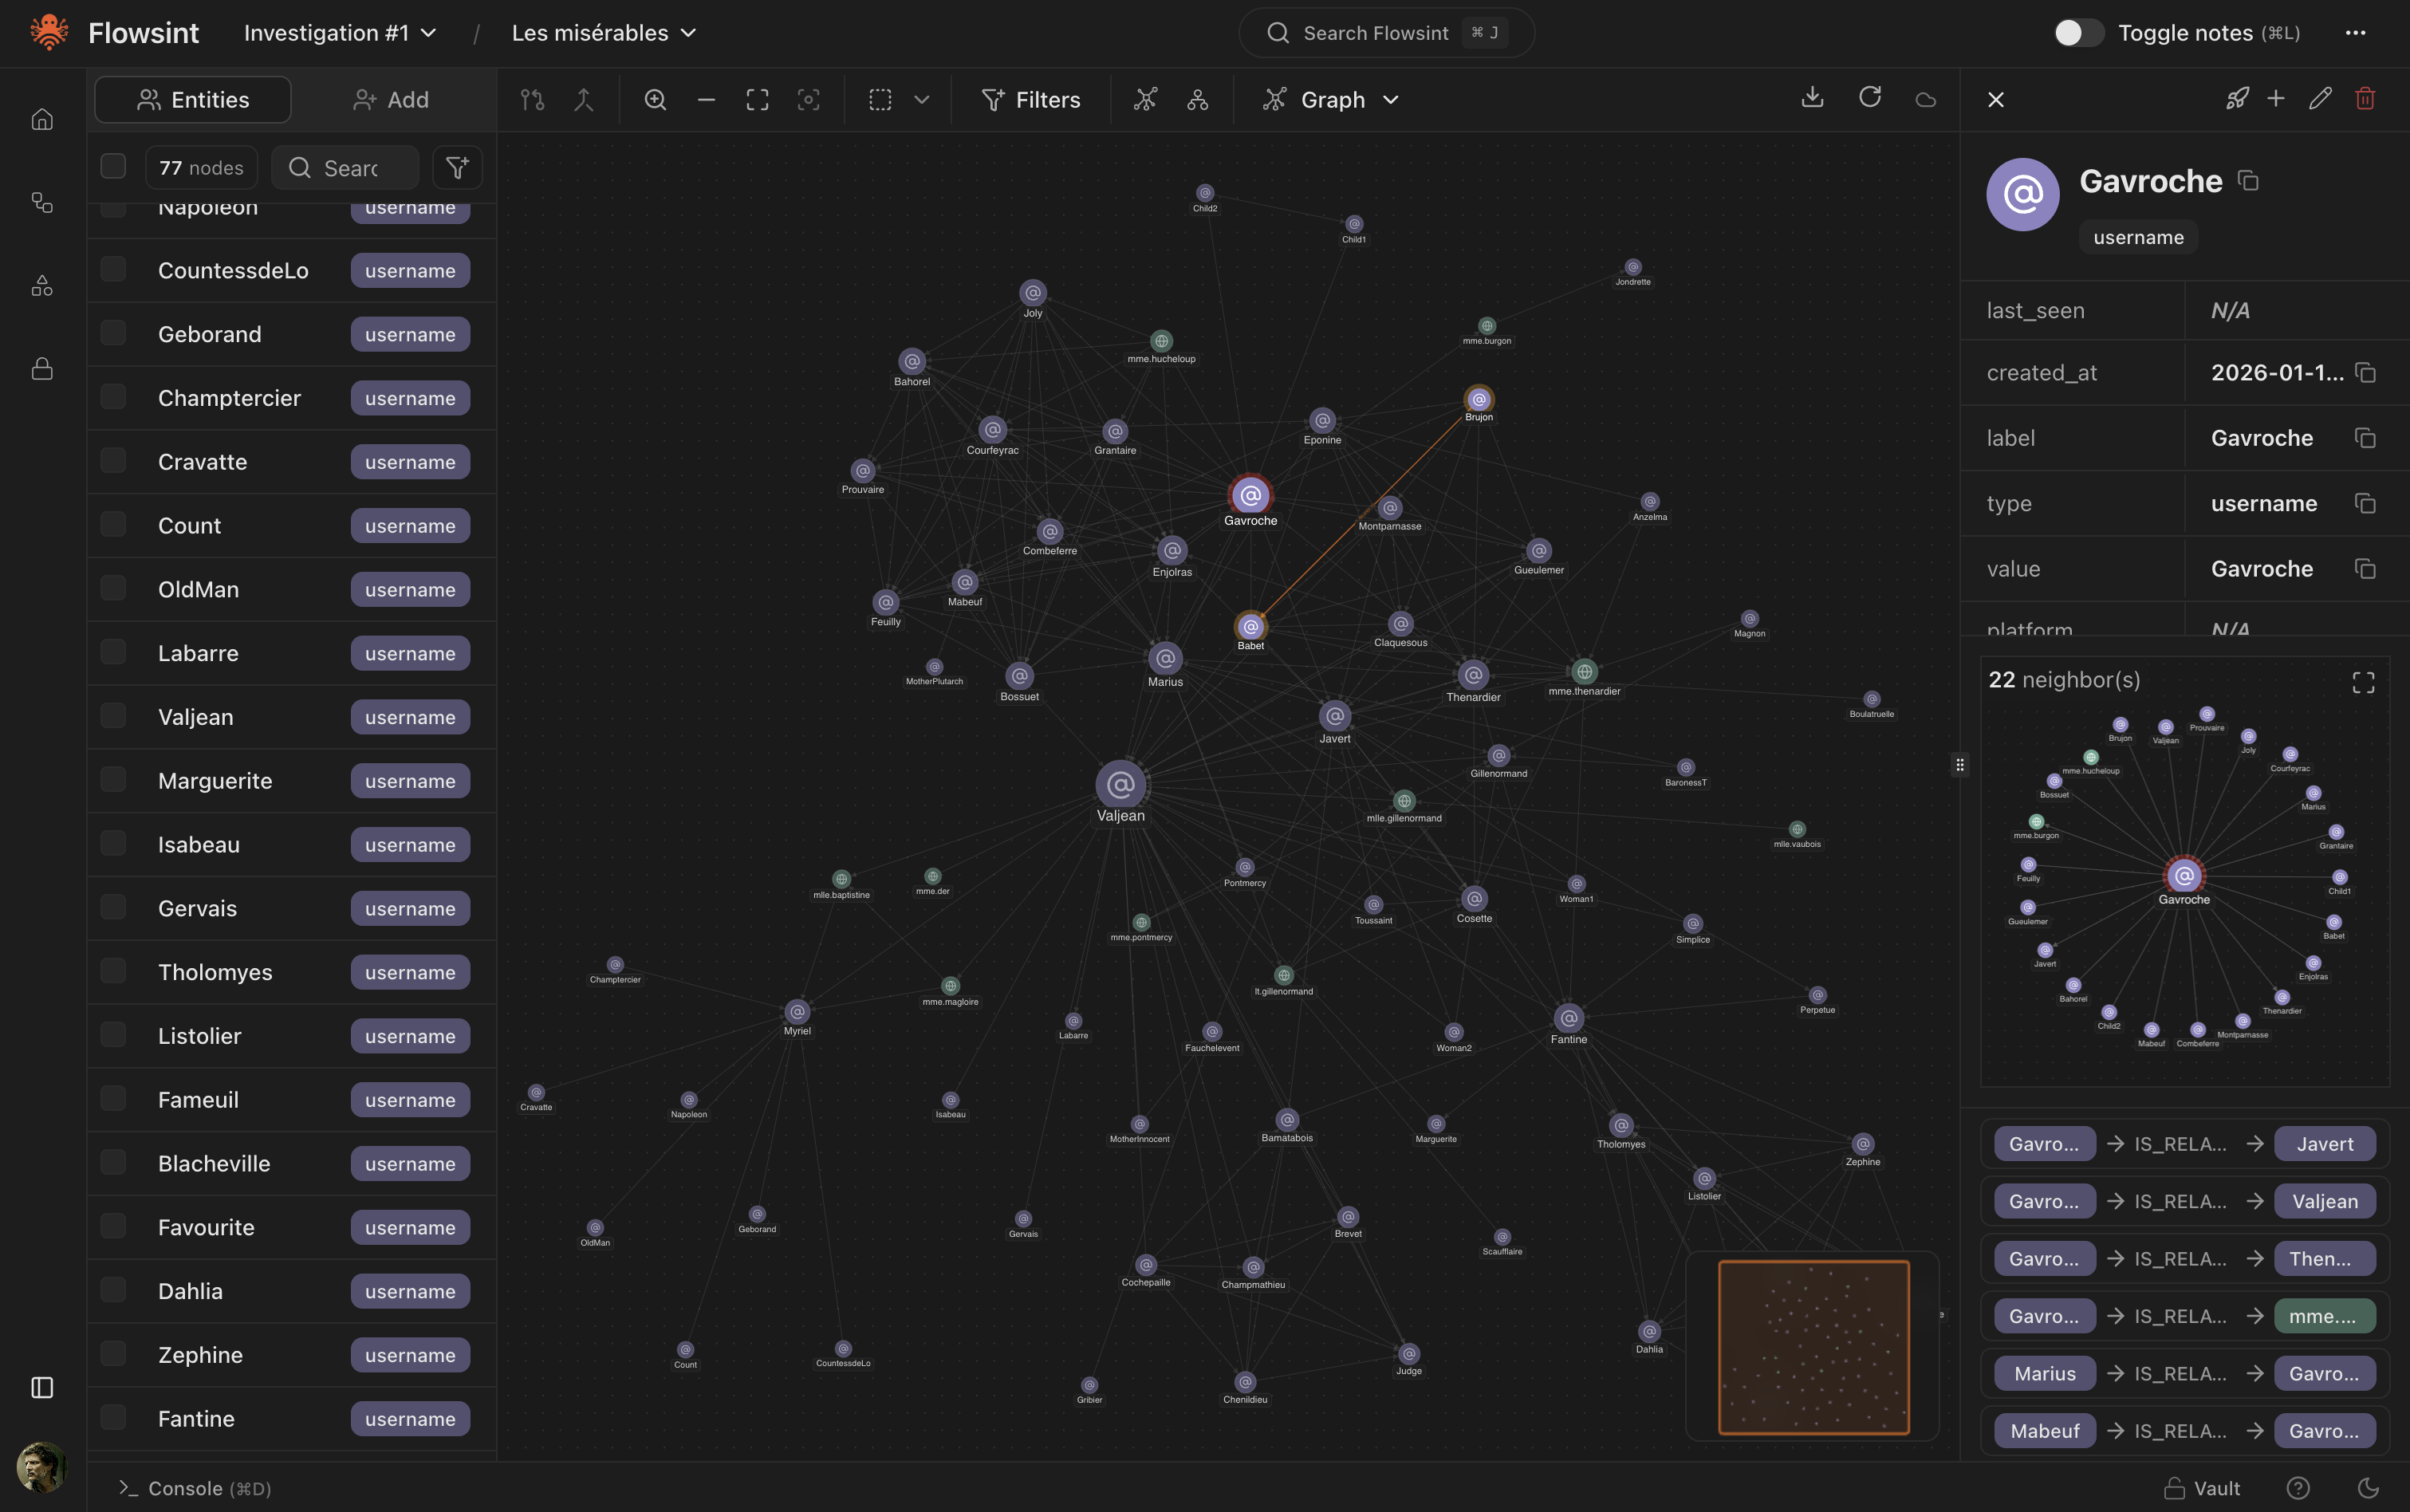Download the graph export
This screenshot has height=1512, width=2410.
pyautogui.click(x=1811, y=97)
